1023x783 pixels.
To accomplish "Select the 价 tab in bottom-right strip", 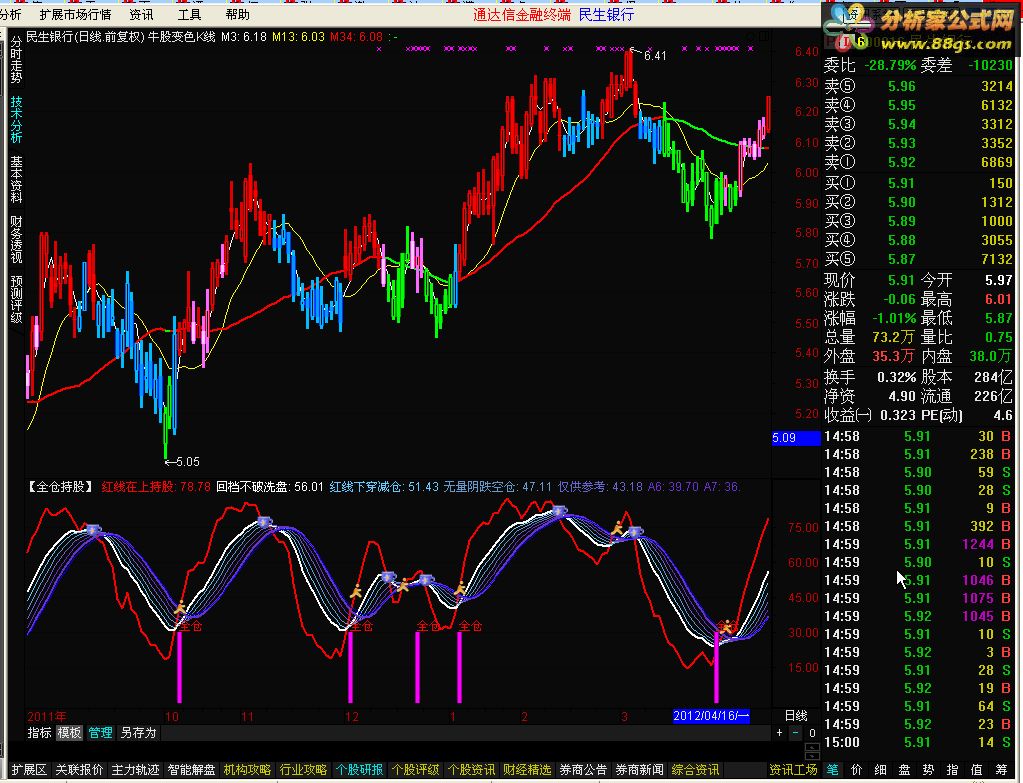I will pos(857,770).
